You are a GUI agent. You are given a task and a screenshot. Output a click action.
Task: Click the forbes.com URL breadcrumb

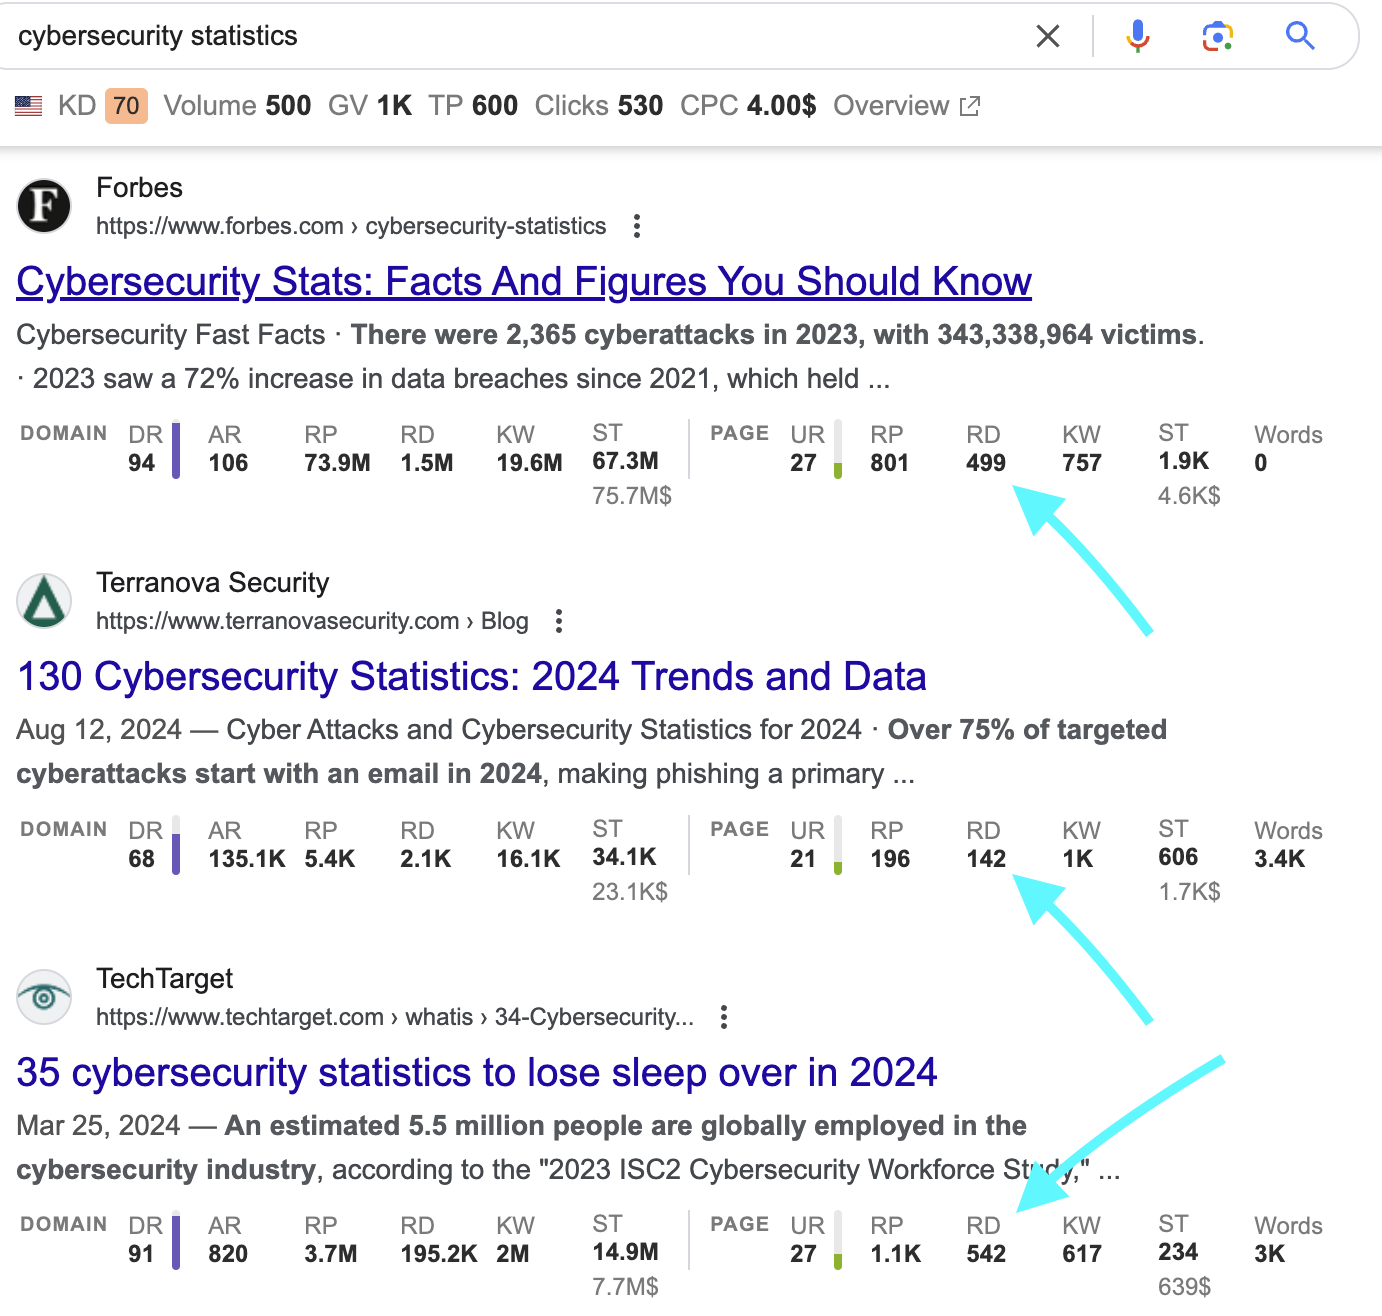click(x=351, y=226)
